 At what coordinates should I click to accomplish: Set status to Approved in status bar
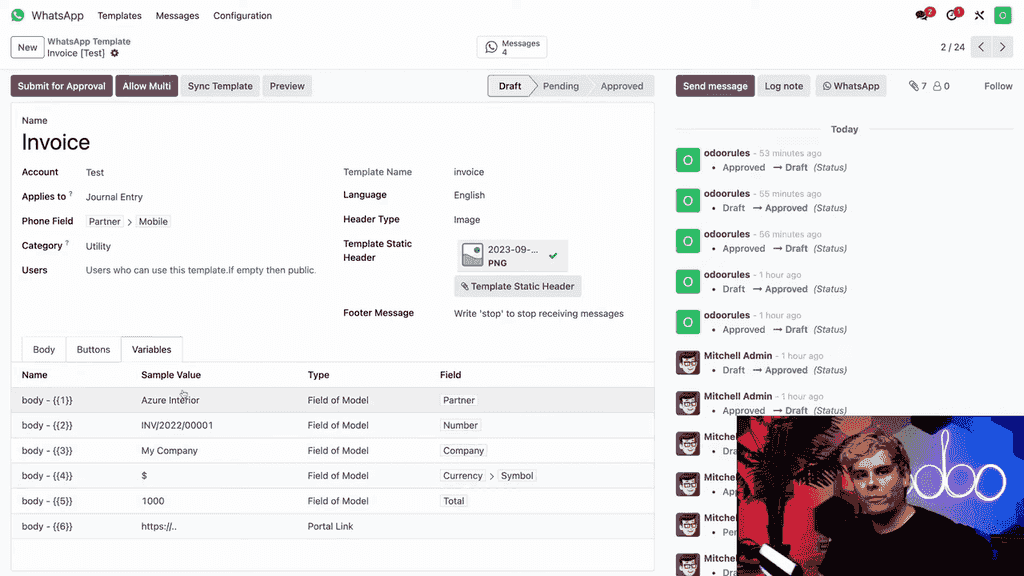coord(621,86)
